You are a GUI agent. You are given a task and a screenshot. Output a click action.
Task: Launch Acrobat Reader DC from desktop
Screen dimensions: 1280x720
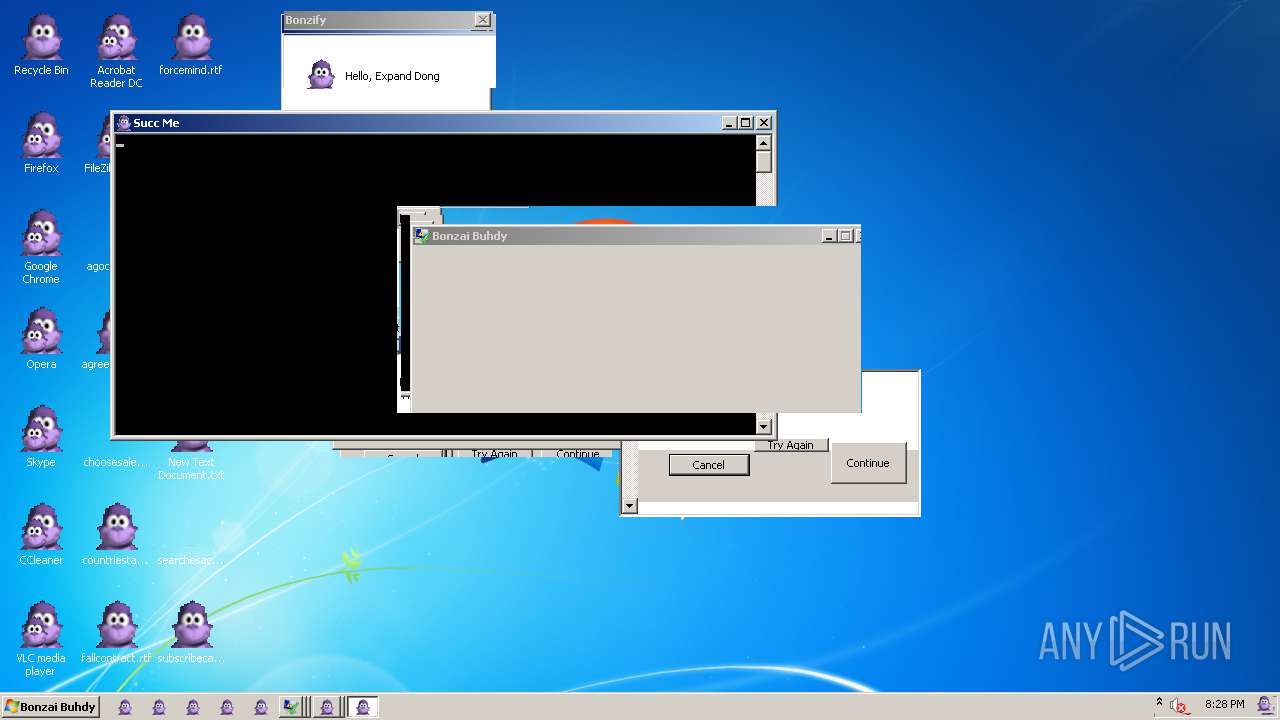tap(116, 51)
